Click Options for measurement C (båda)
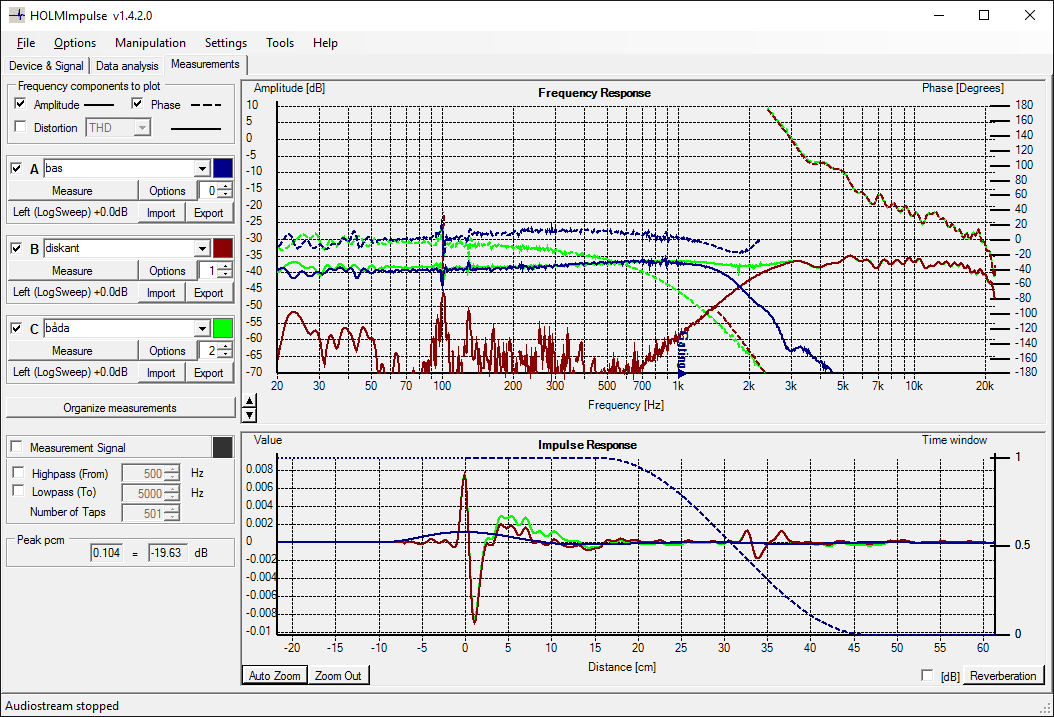Screen dimensions: 1054x717 coord(167,351)
